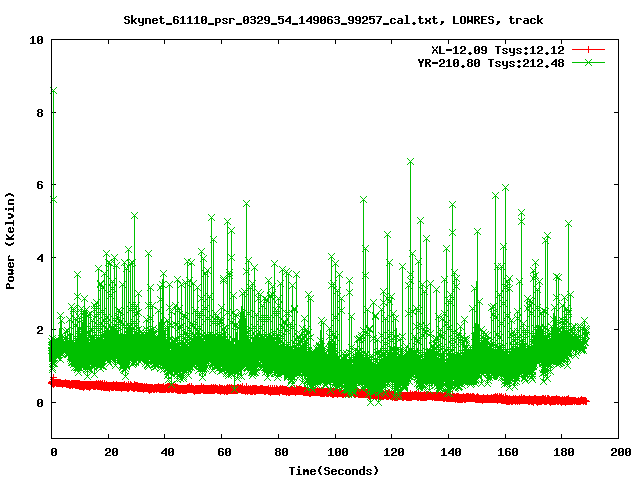Click the 6 tick label on y-axis
The image size is (640, 480).
[39, 185]
